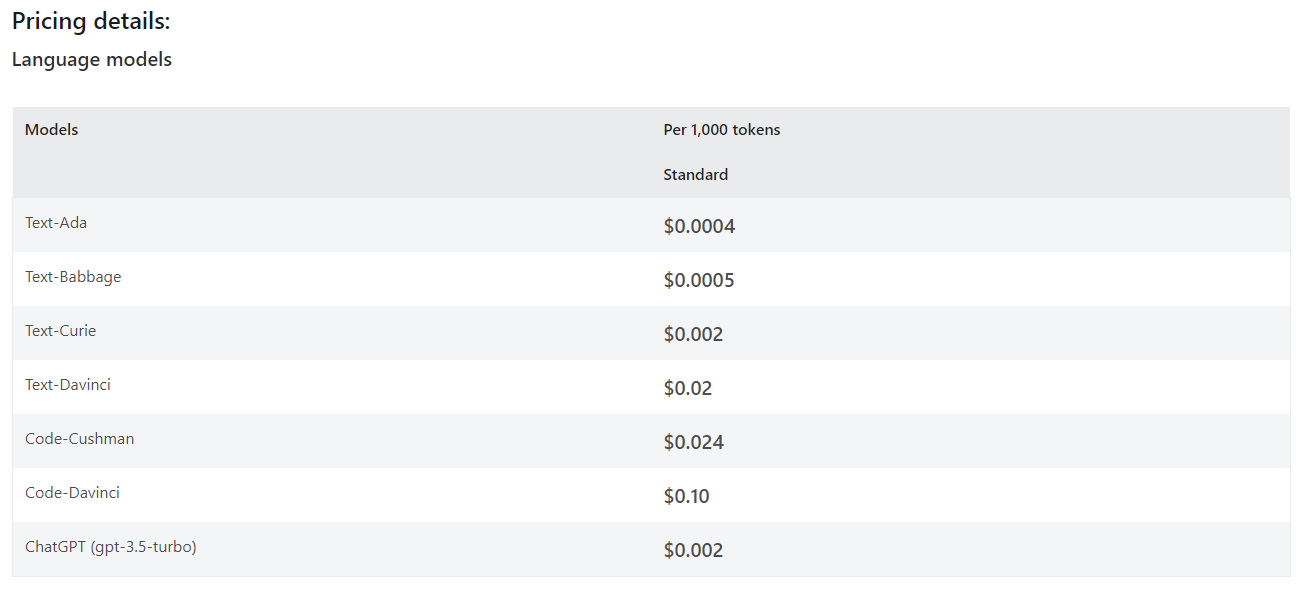Viewport: 1300px width, 600px height.
Task: Click the Text-Curie model name
Action: [61, 331]
